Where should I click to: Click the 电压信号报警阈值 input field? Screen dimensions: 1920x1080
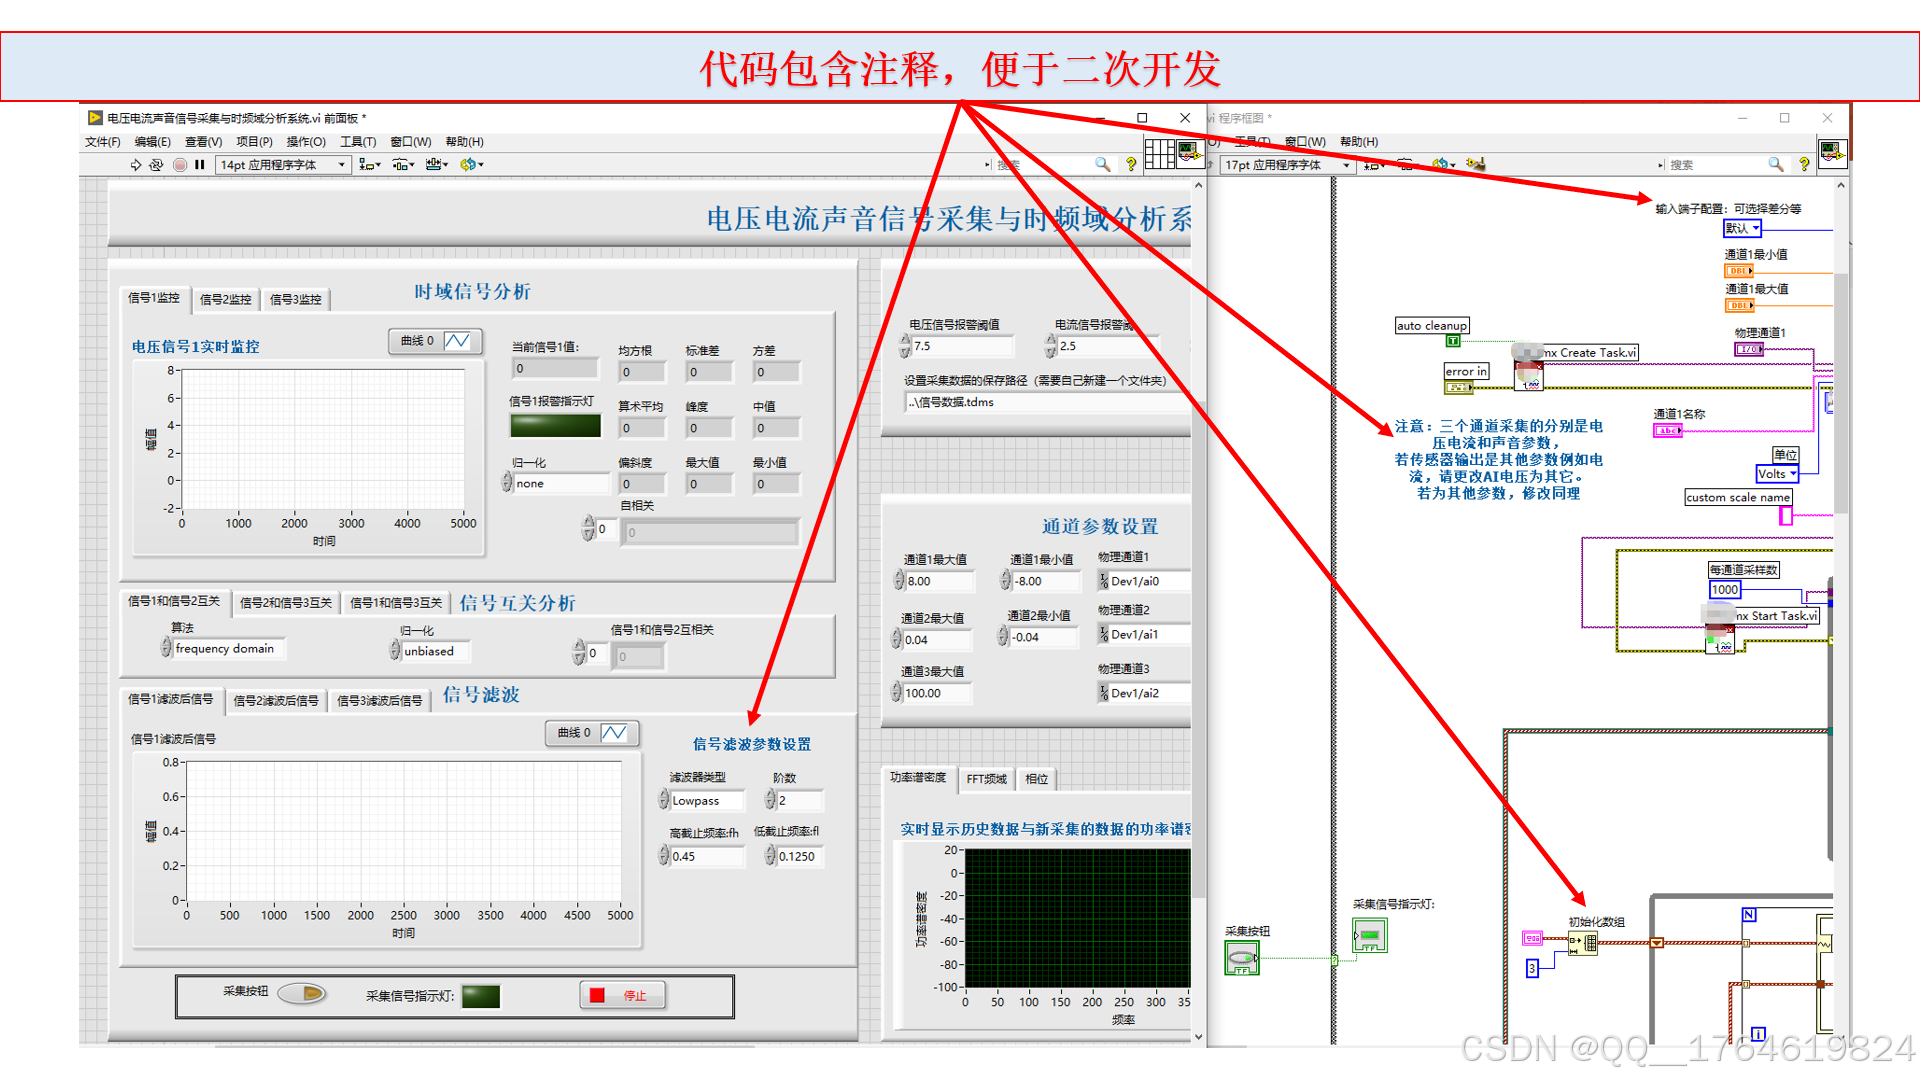(960, 346)
